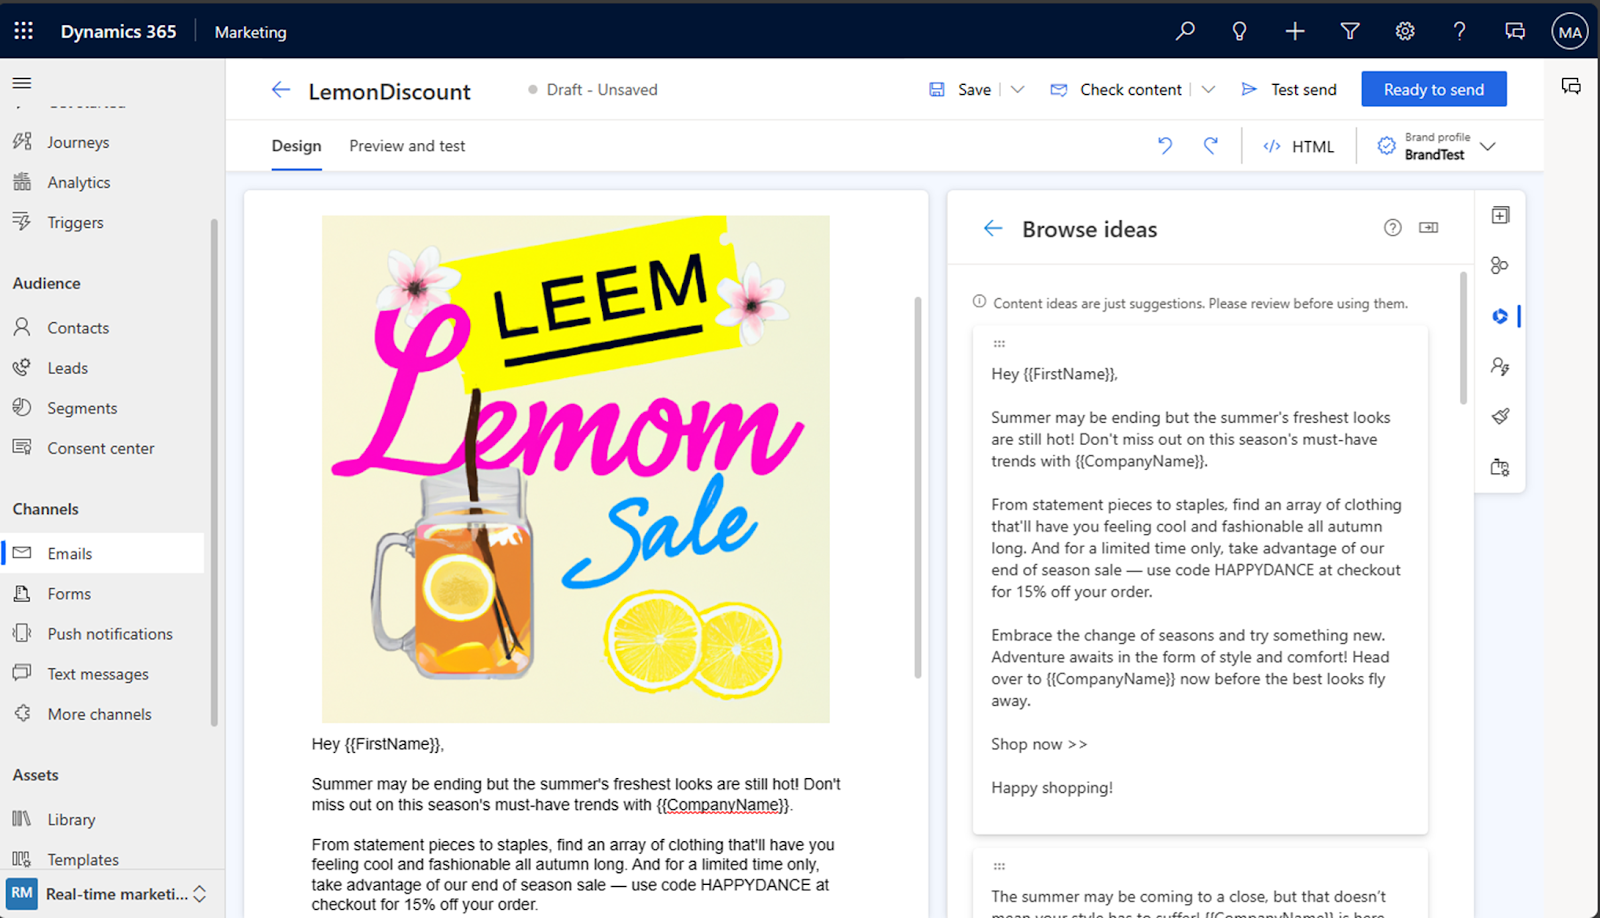Image resolution: width=1600 pixels, height=918 pixels.
Task: Expand the Save options dropdown arrow
Action: (x=1018, y=90)
